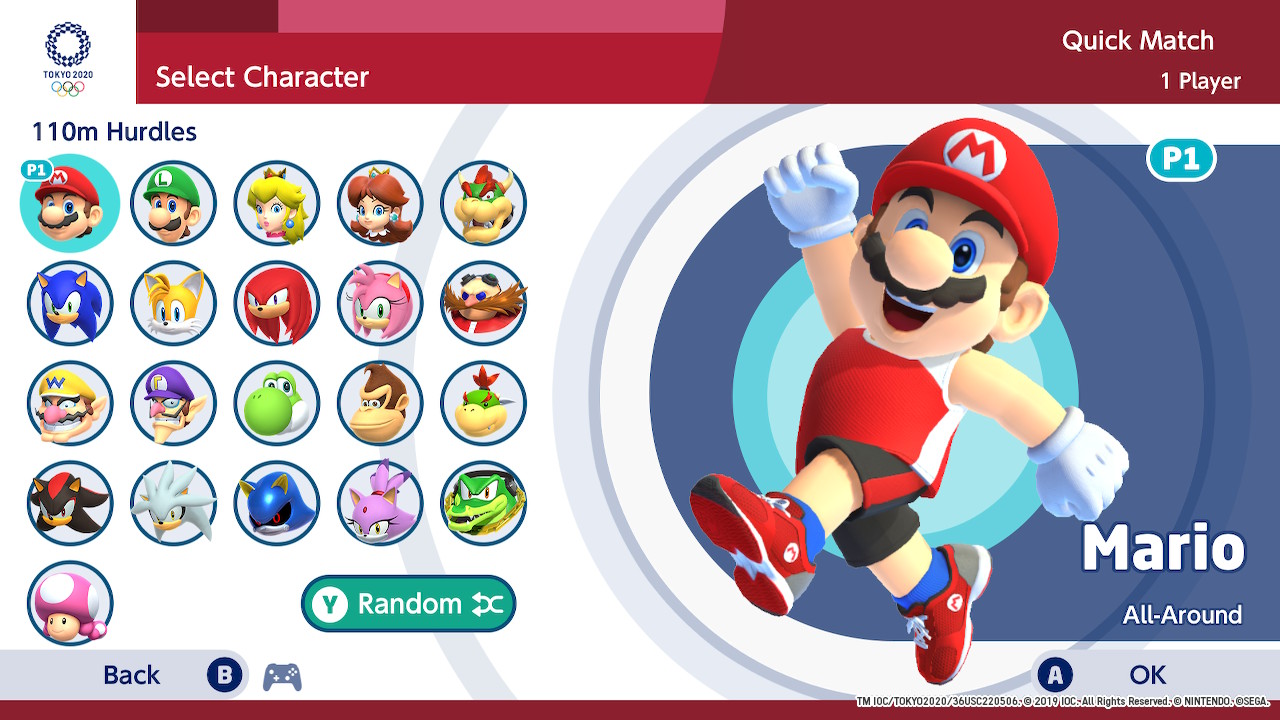Click the Random character button
The height and width of the screenshot is (720, 1280).
click(x=409, y=604)
